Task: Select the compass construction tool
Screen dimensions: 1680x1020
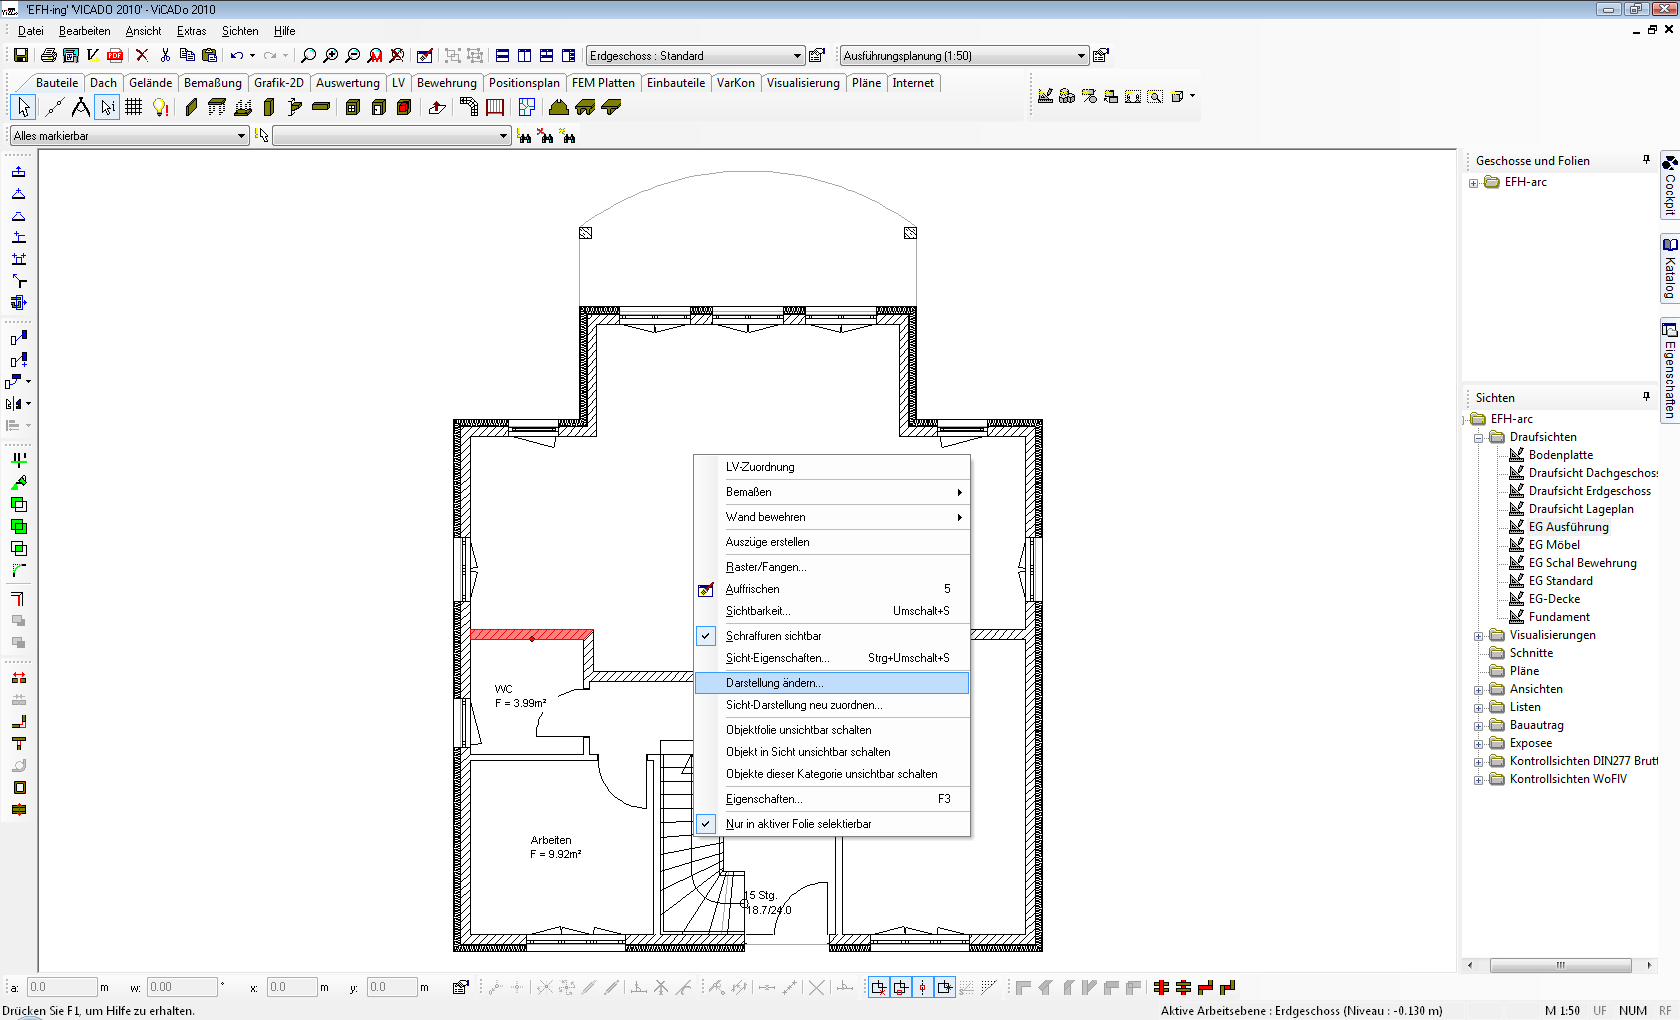Action: 80,107
